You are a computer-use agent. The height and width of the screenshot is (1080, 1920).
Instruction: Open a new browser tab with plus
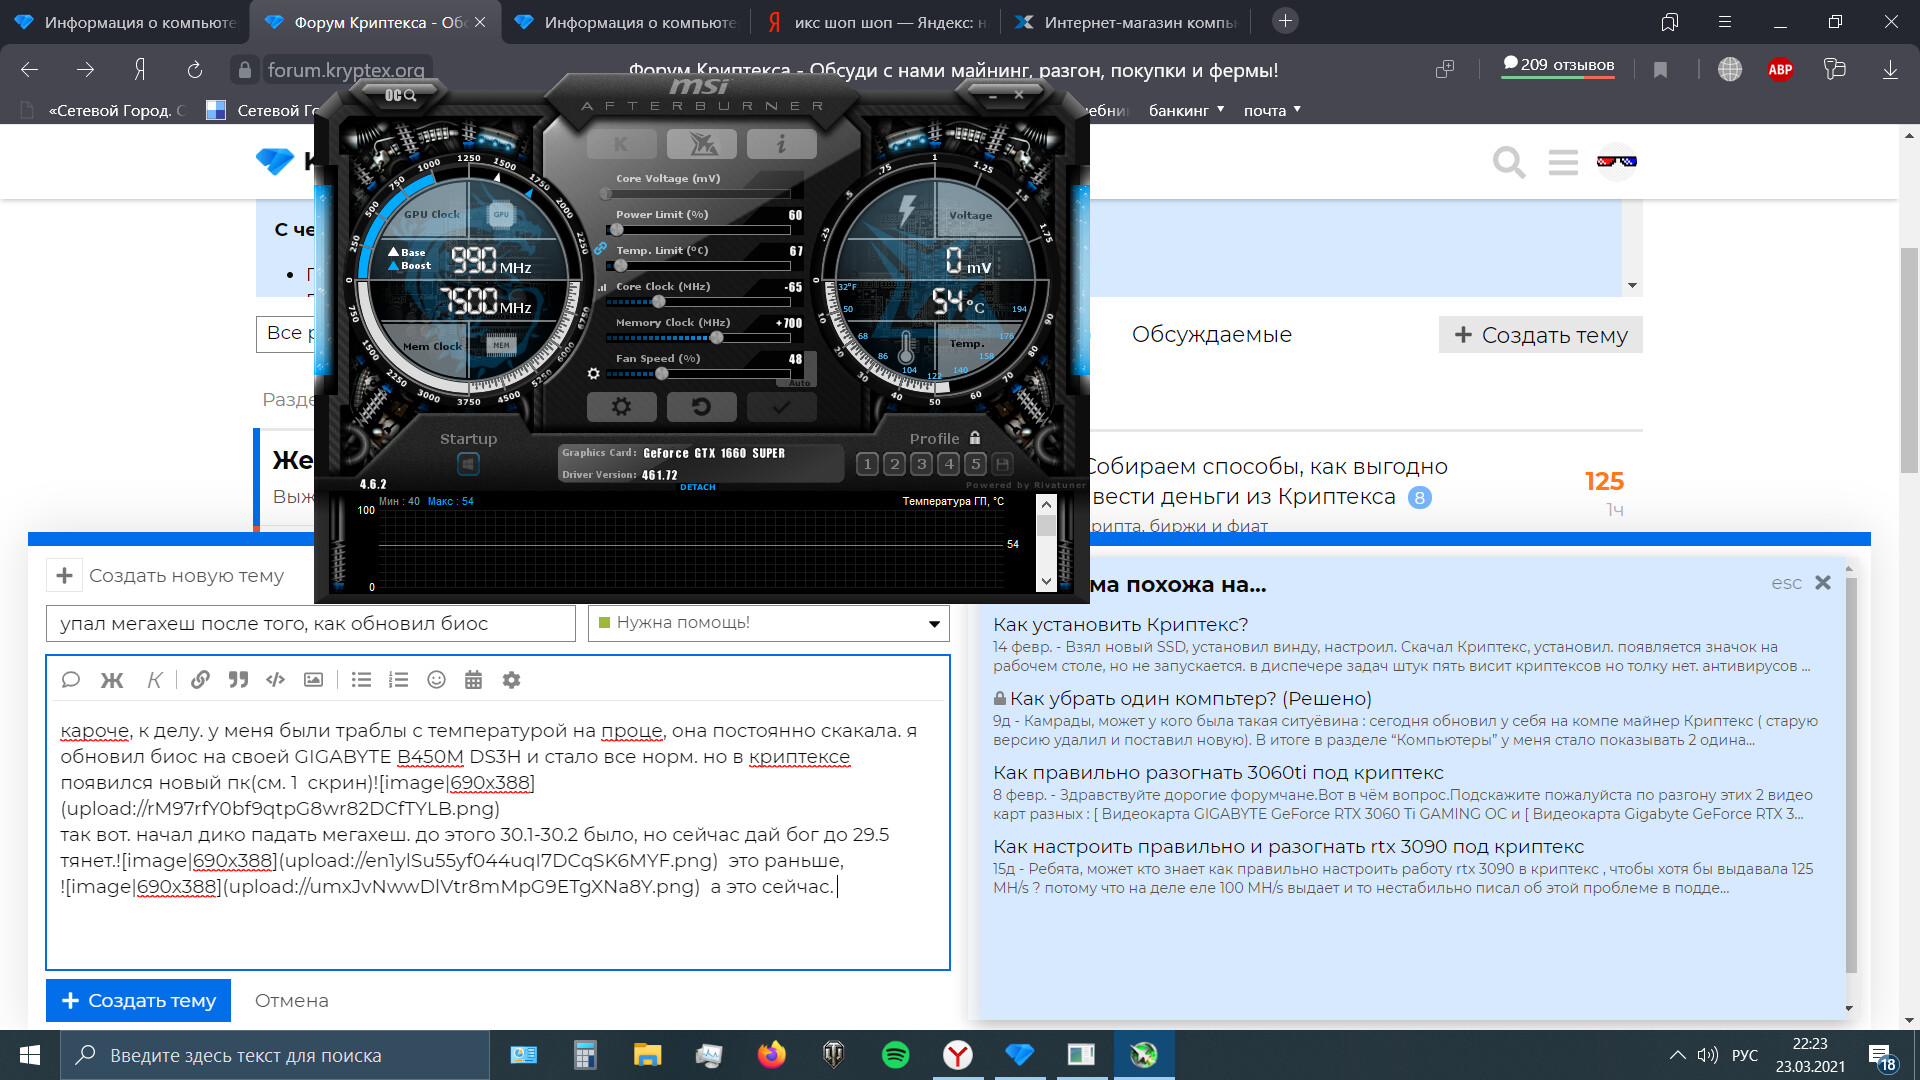click(x=1285, y=21)
